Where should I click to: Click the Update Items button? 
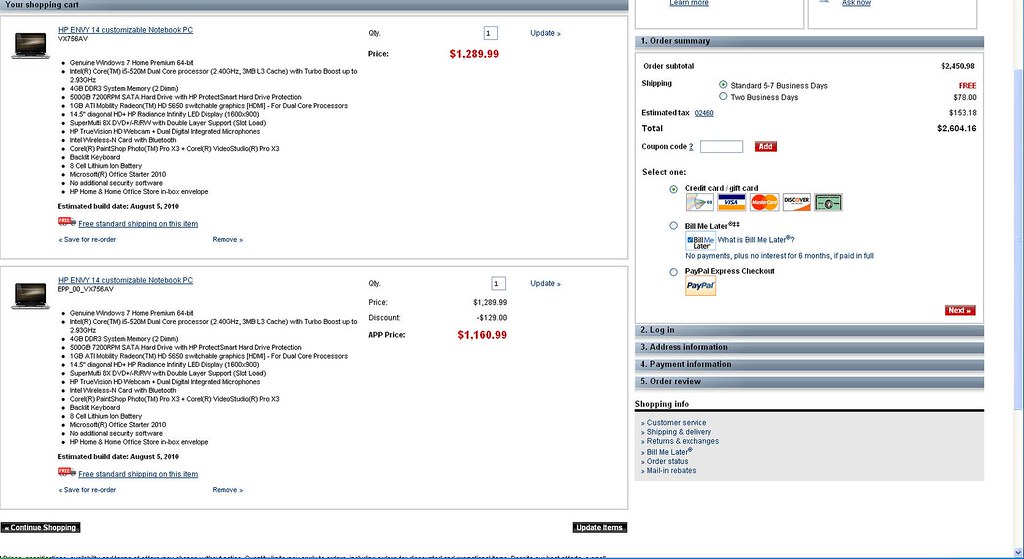600,528
